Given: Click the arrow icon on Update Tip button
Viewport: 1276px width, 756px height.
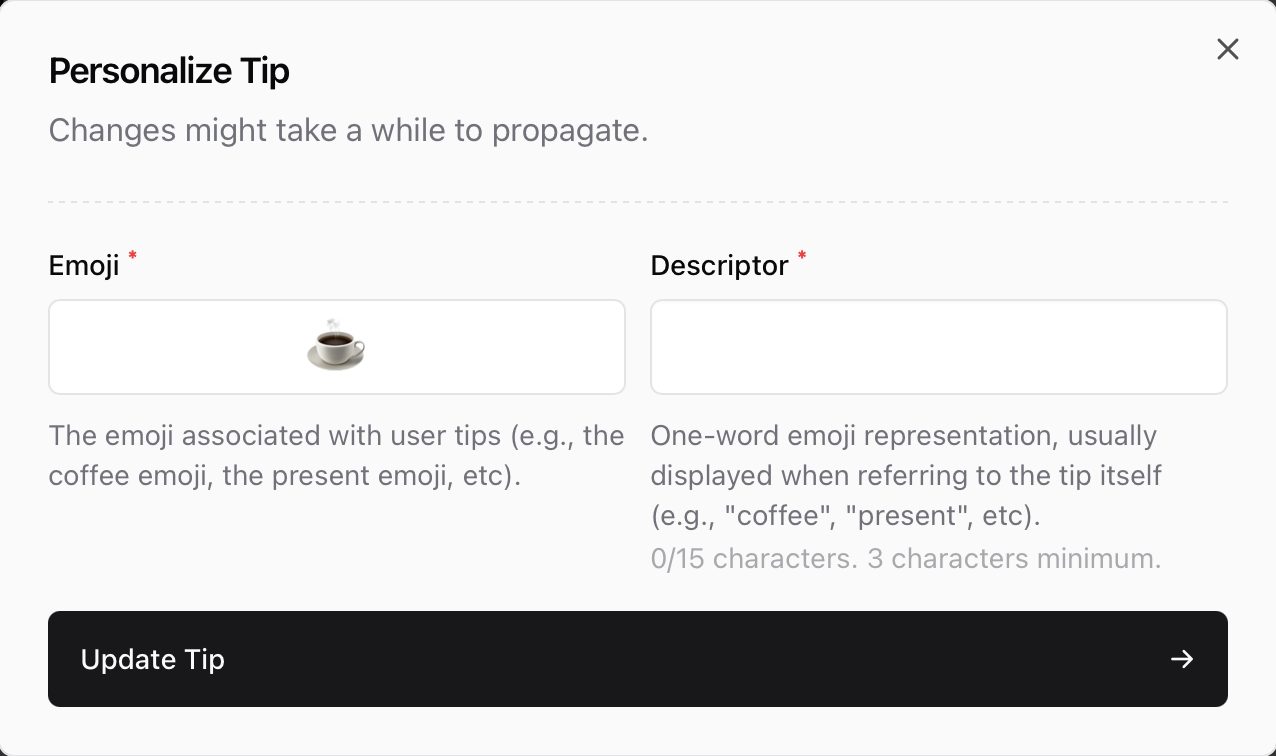Looking at the screenshot, I should click(1182, 659).
